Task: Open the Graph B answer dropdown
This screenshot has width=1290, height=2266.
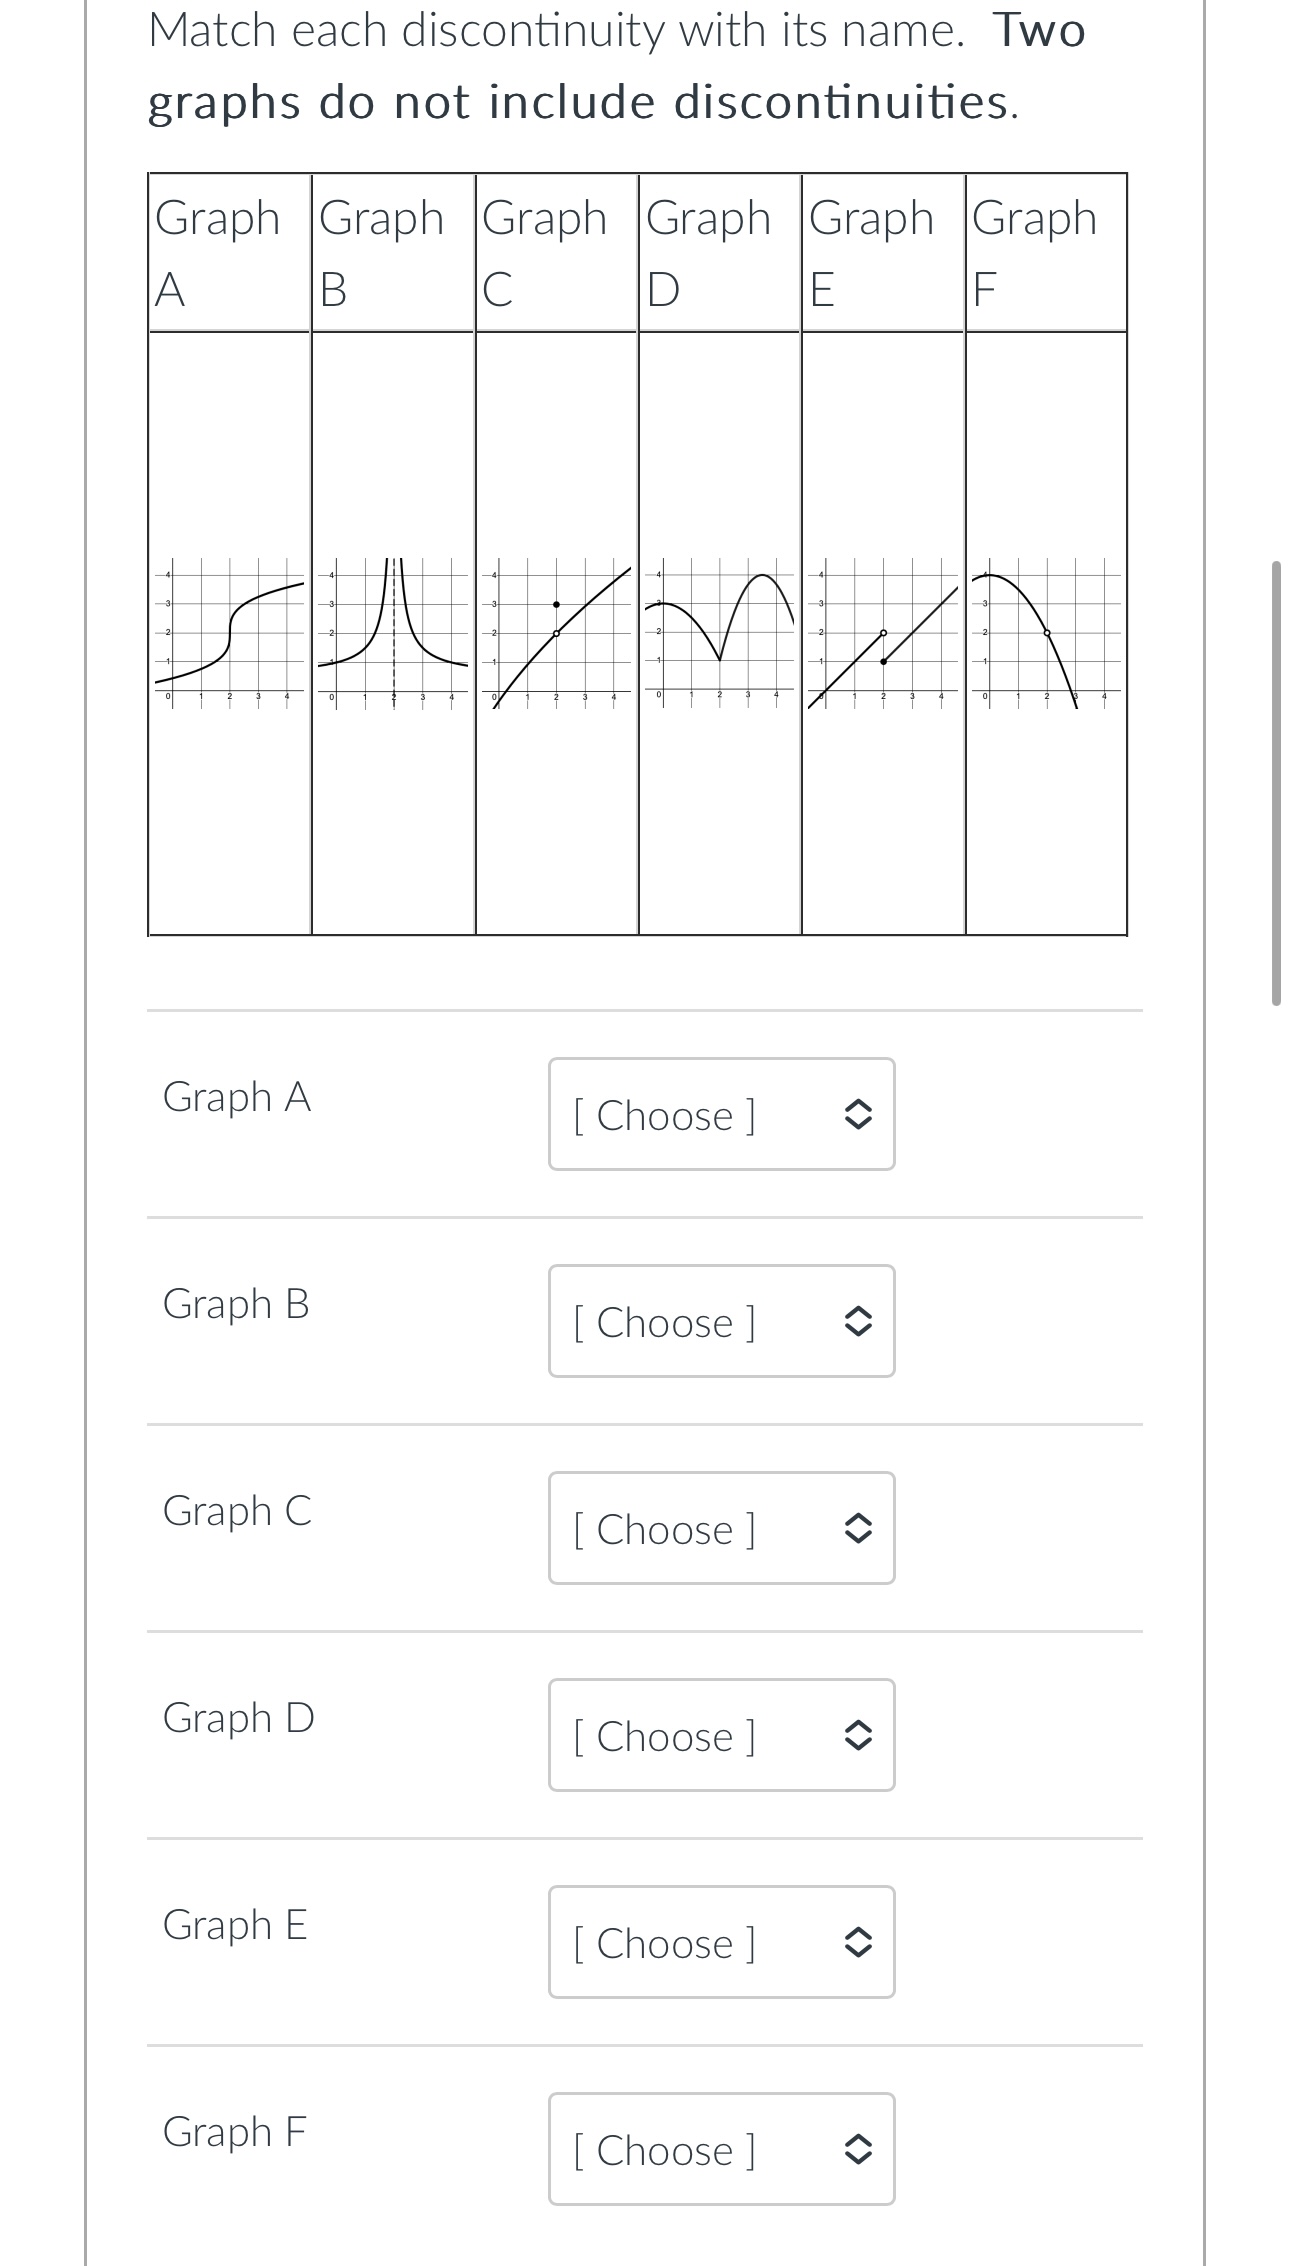Action: tap(721, 1321)
